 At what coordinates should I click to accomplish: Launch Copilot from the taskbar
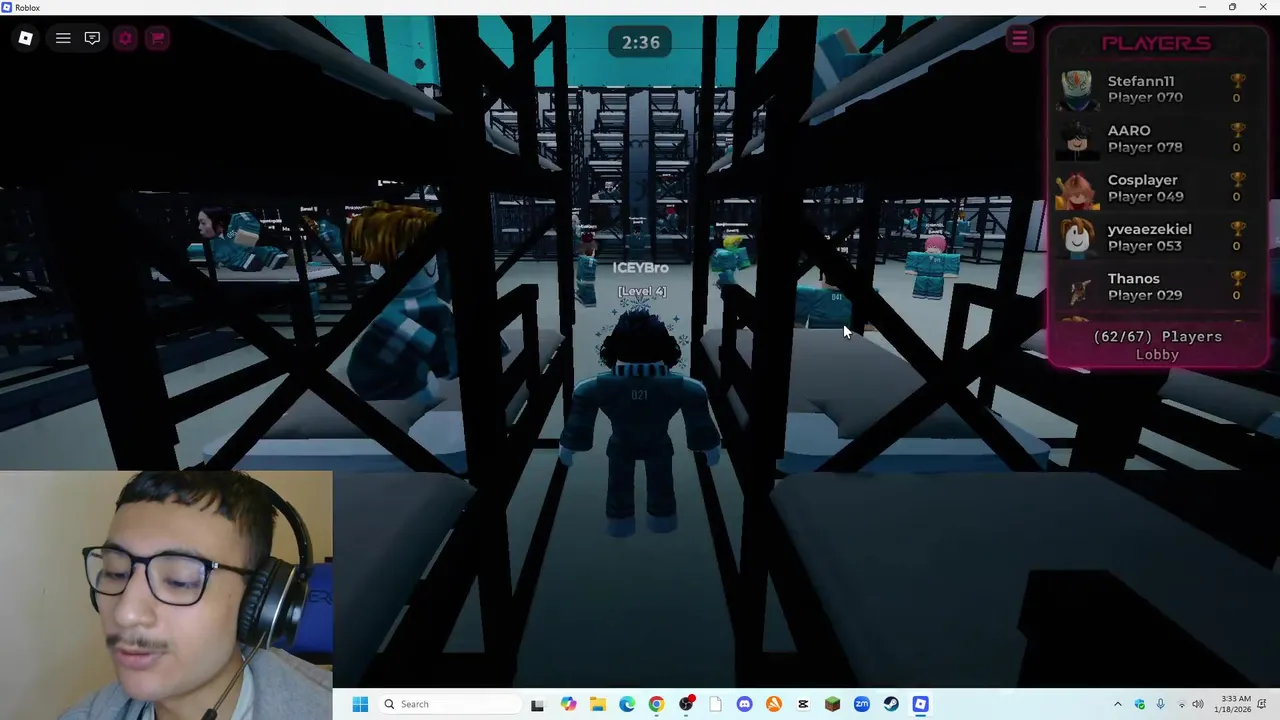point(568,704)
